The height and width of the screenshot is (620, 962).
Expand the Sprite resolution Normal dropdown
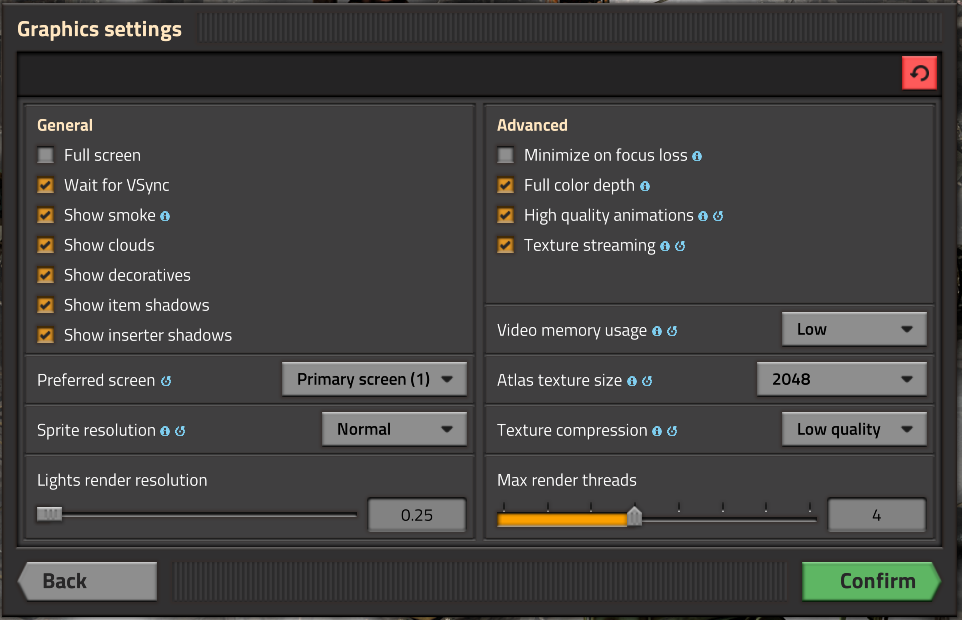[394, 430]
